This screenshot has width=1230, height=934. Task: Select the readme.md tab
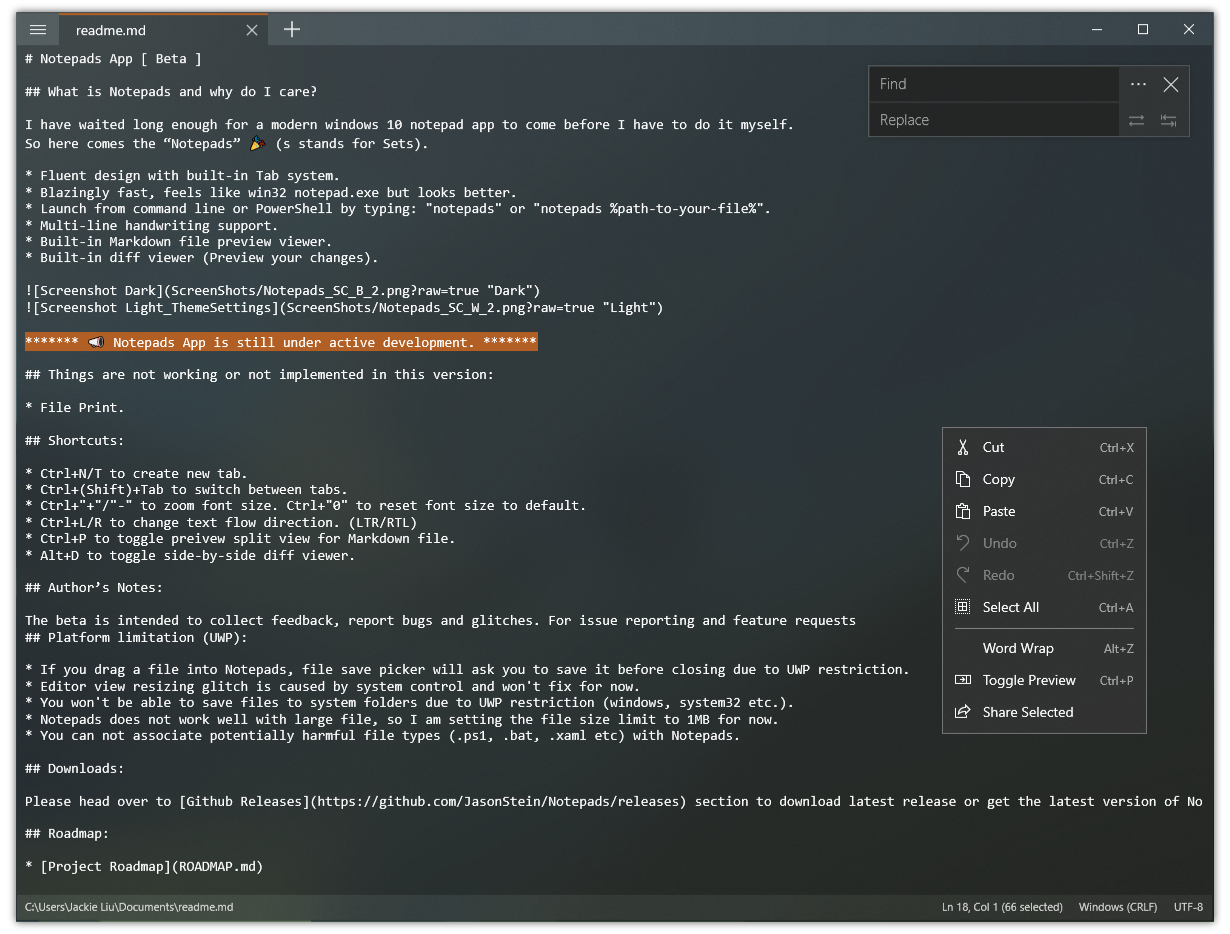tap(164, 30)
